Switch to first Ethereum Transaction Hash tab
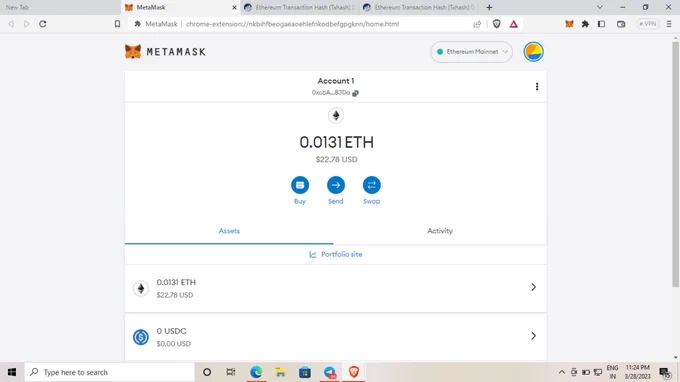 click(x=300, y=7)
